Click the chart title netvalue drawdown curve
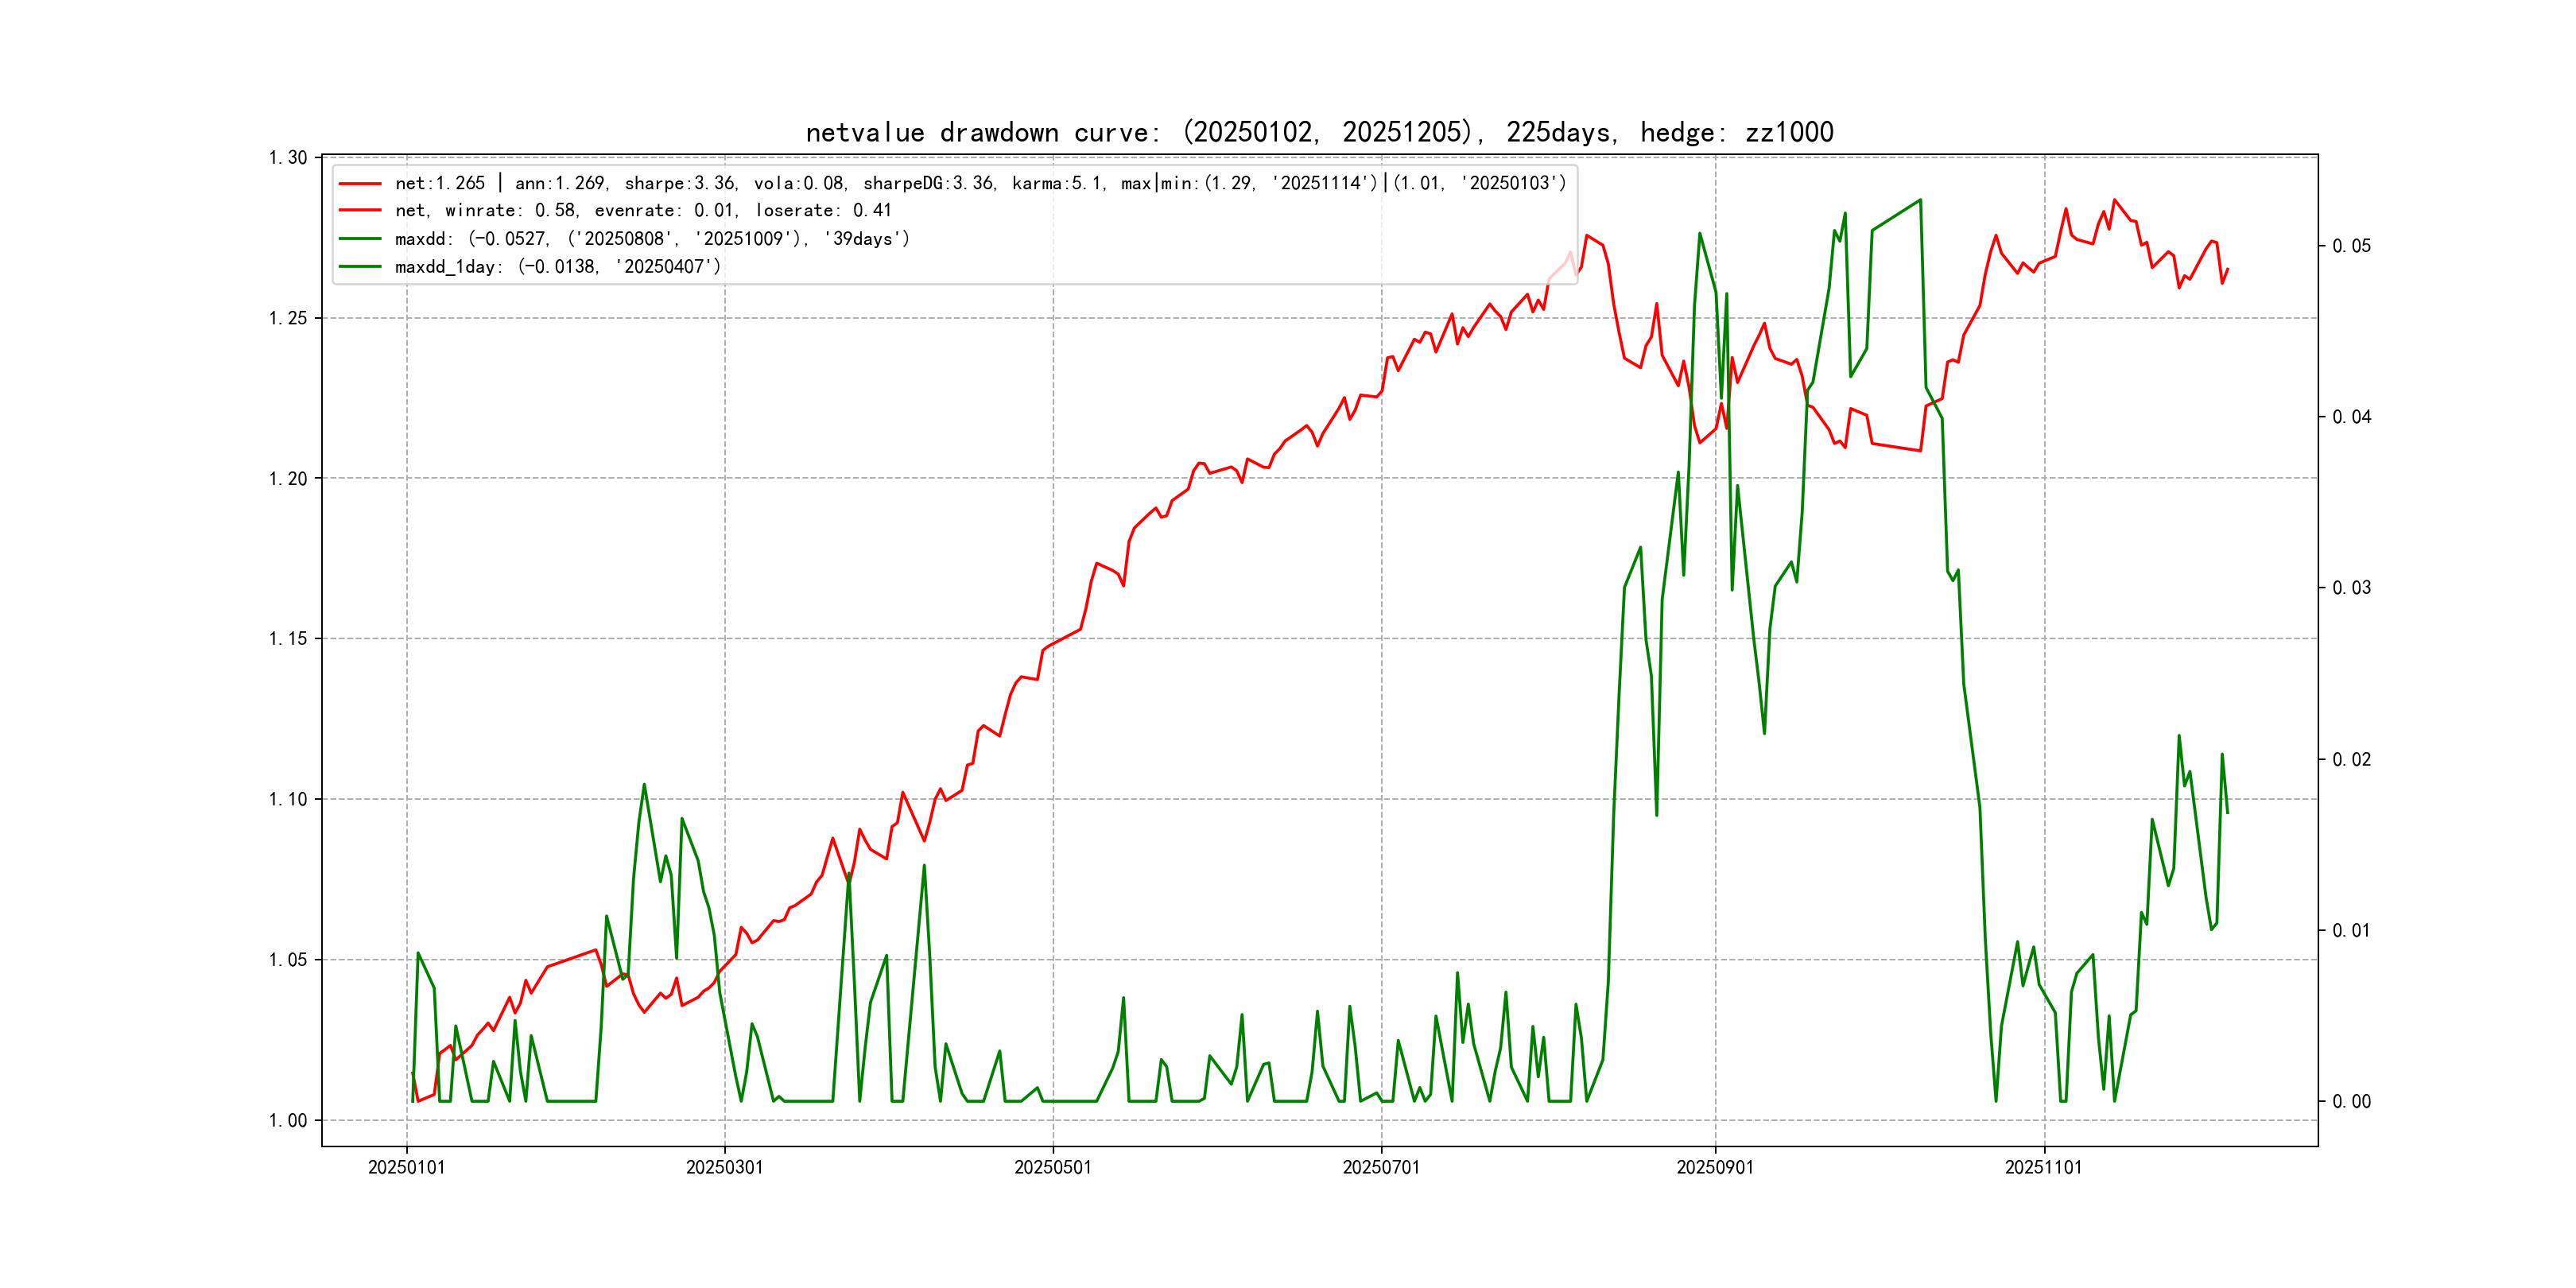 [1319, 133]
